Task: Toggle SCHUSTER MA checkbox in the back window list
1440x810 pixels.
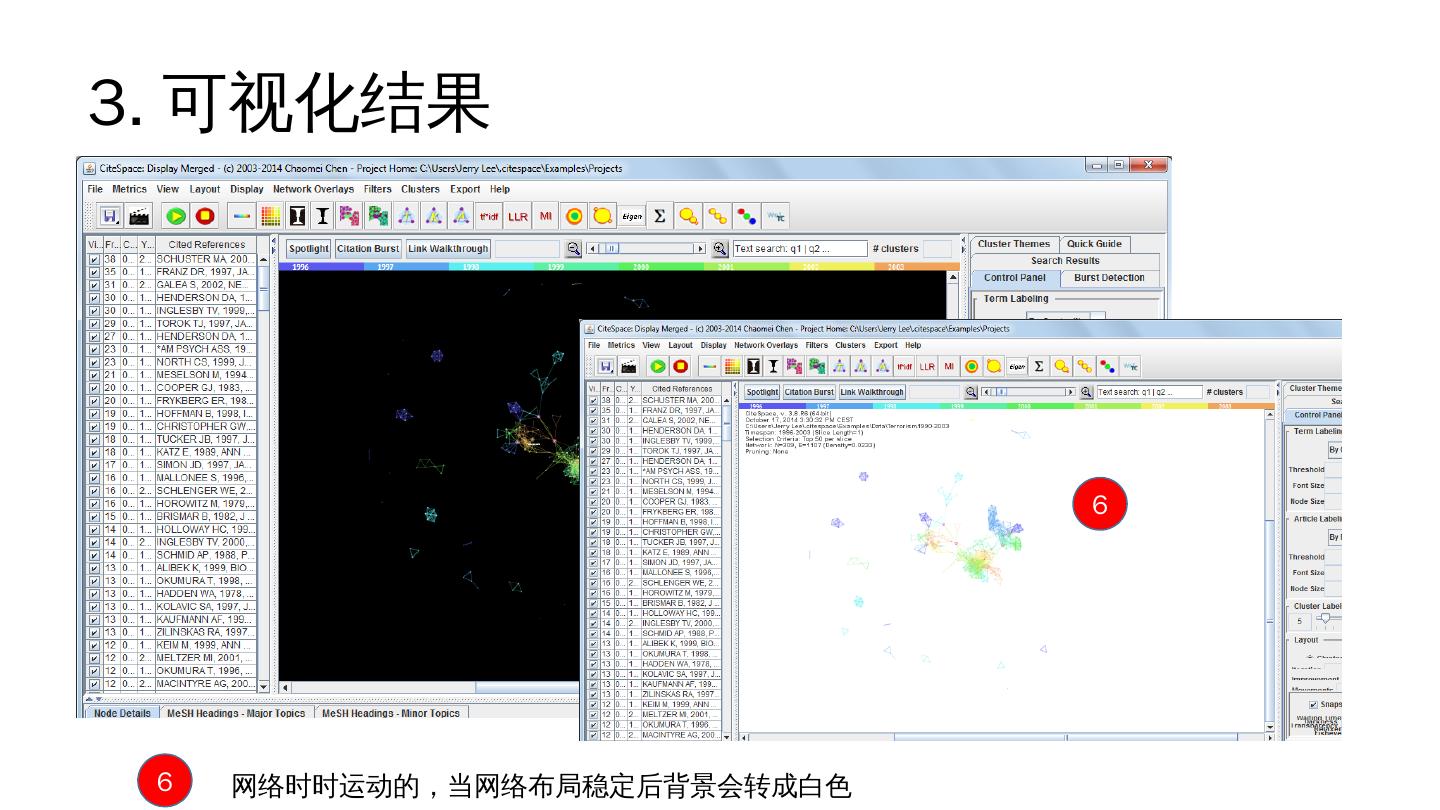Action: (94, 259)
